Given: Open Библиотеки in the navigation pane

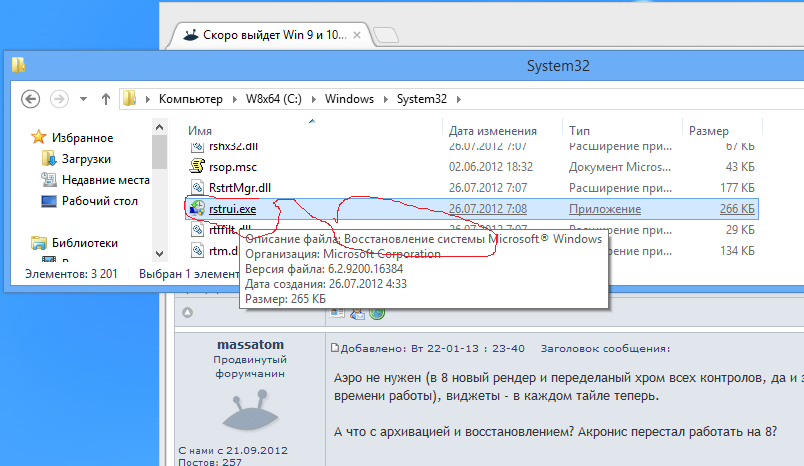Looking at the screenshot, I should 85,242.
